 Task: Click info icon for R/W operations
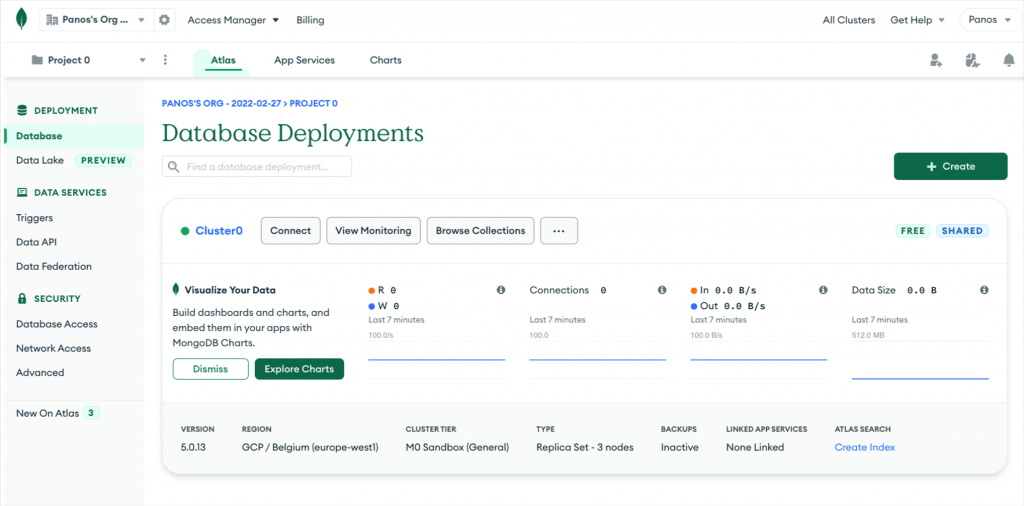[x=501, y=290]
